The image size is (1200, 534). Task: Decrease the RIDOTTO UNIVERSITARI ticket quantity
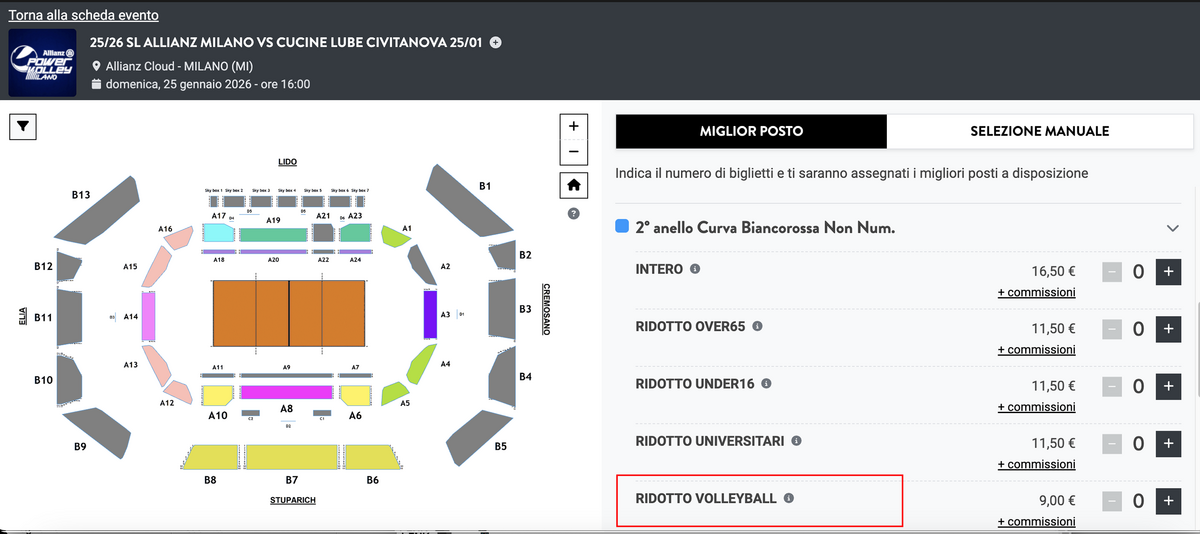coord(1112,443)
